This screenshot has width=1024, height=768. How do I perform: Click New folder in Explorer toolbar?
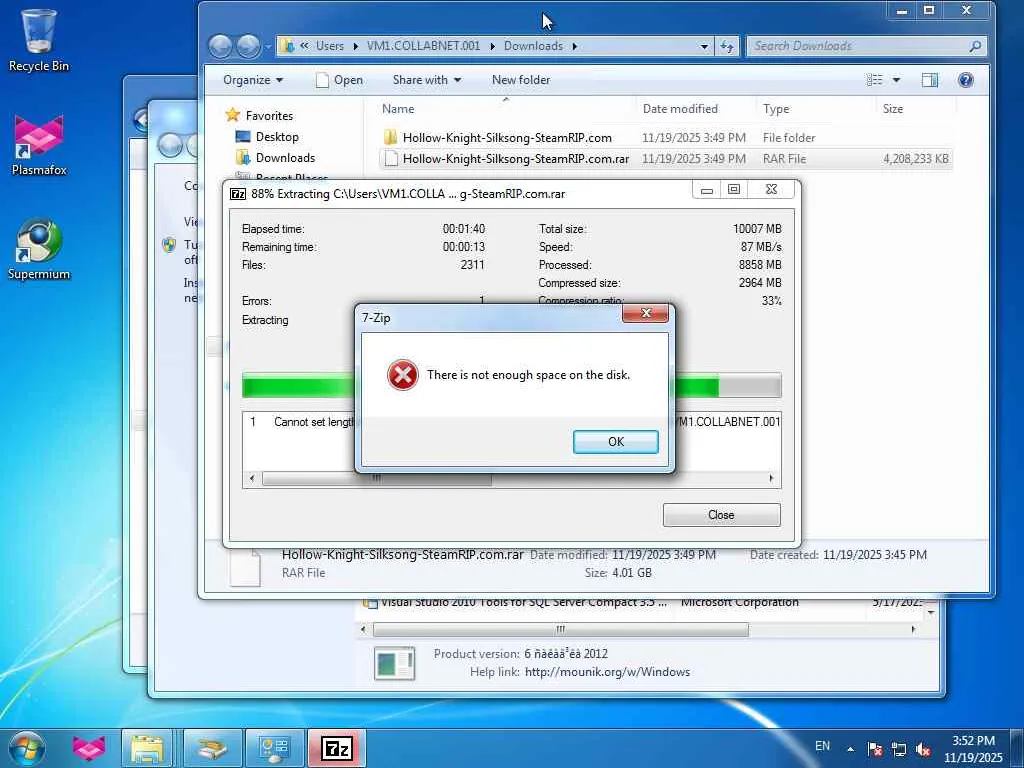520,80
